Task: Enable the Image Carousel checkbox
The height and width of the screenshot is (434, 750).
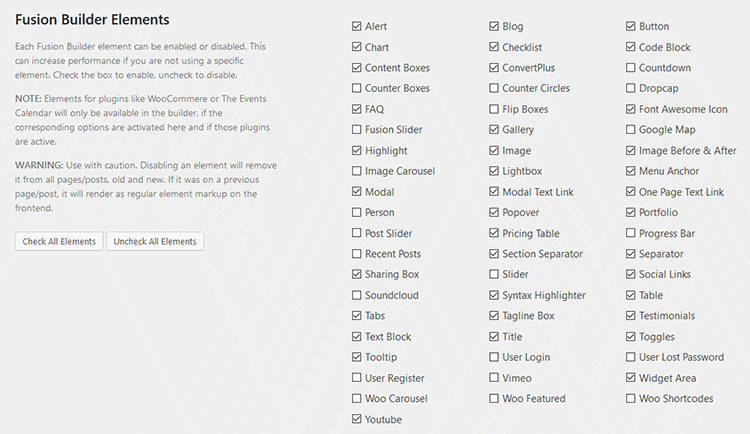Action: [x=356, y=171]
